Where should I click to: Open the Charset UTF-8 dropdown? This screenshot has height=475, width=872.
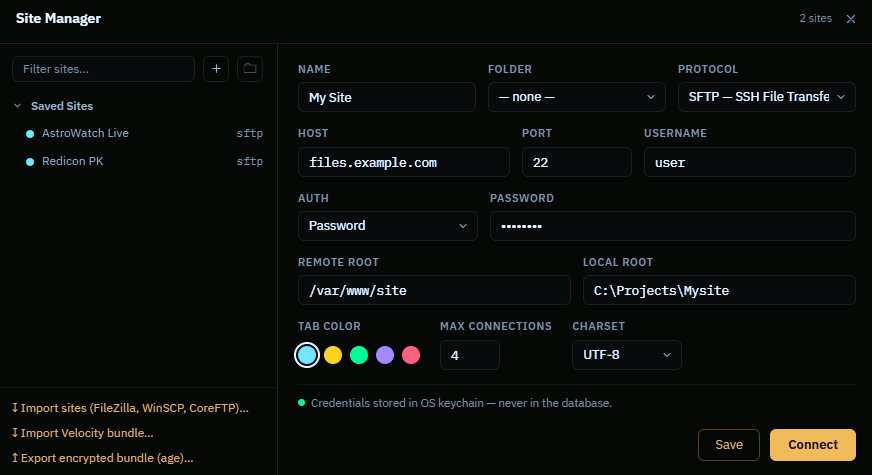click(627, 355)
